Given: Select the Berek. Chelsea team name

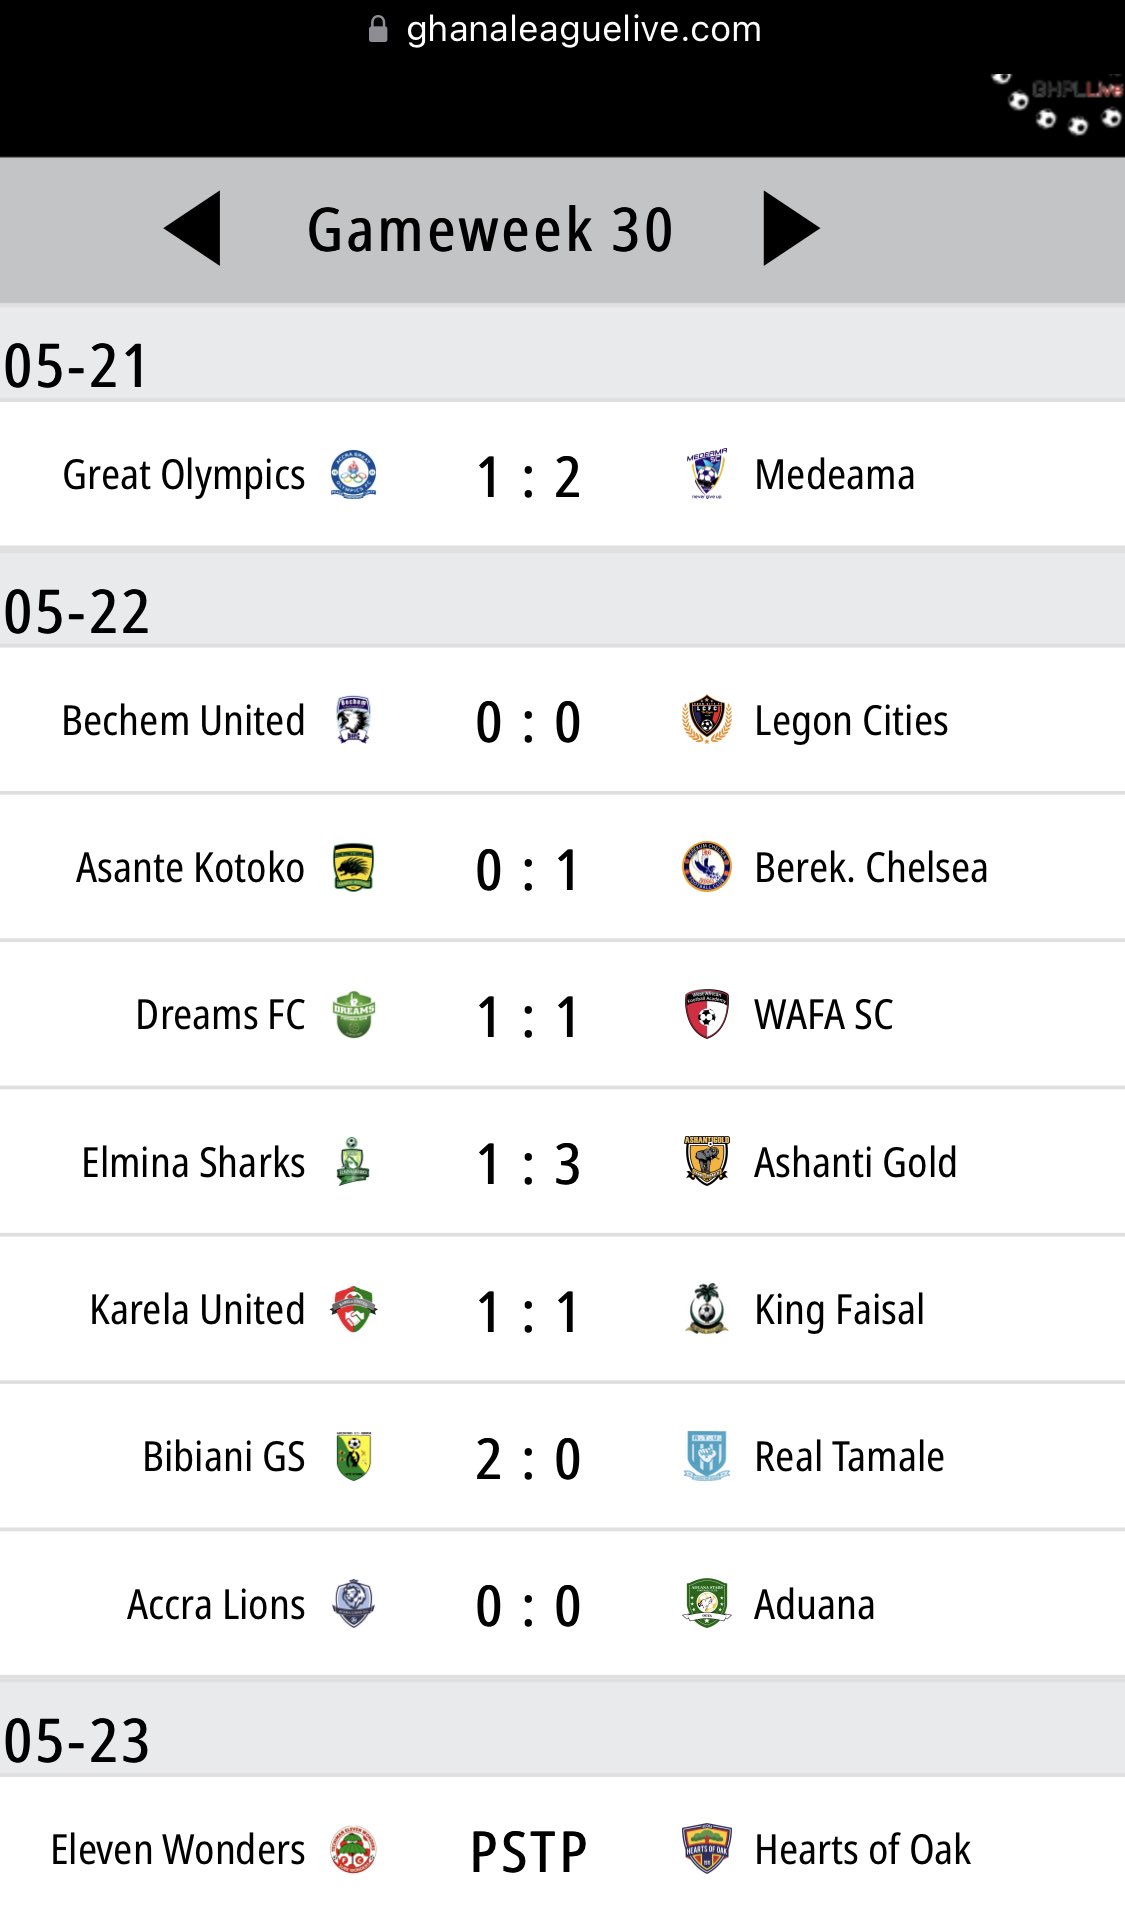Looking at the screenshot, I should pyautogui.click(x=871, y=867).
